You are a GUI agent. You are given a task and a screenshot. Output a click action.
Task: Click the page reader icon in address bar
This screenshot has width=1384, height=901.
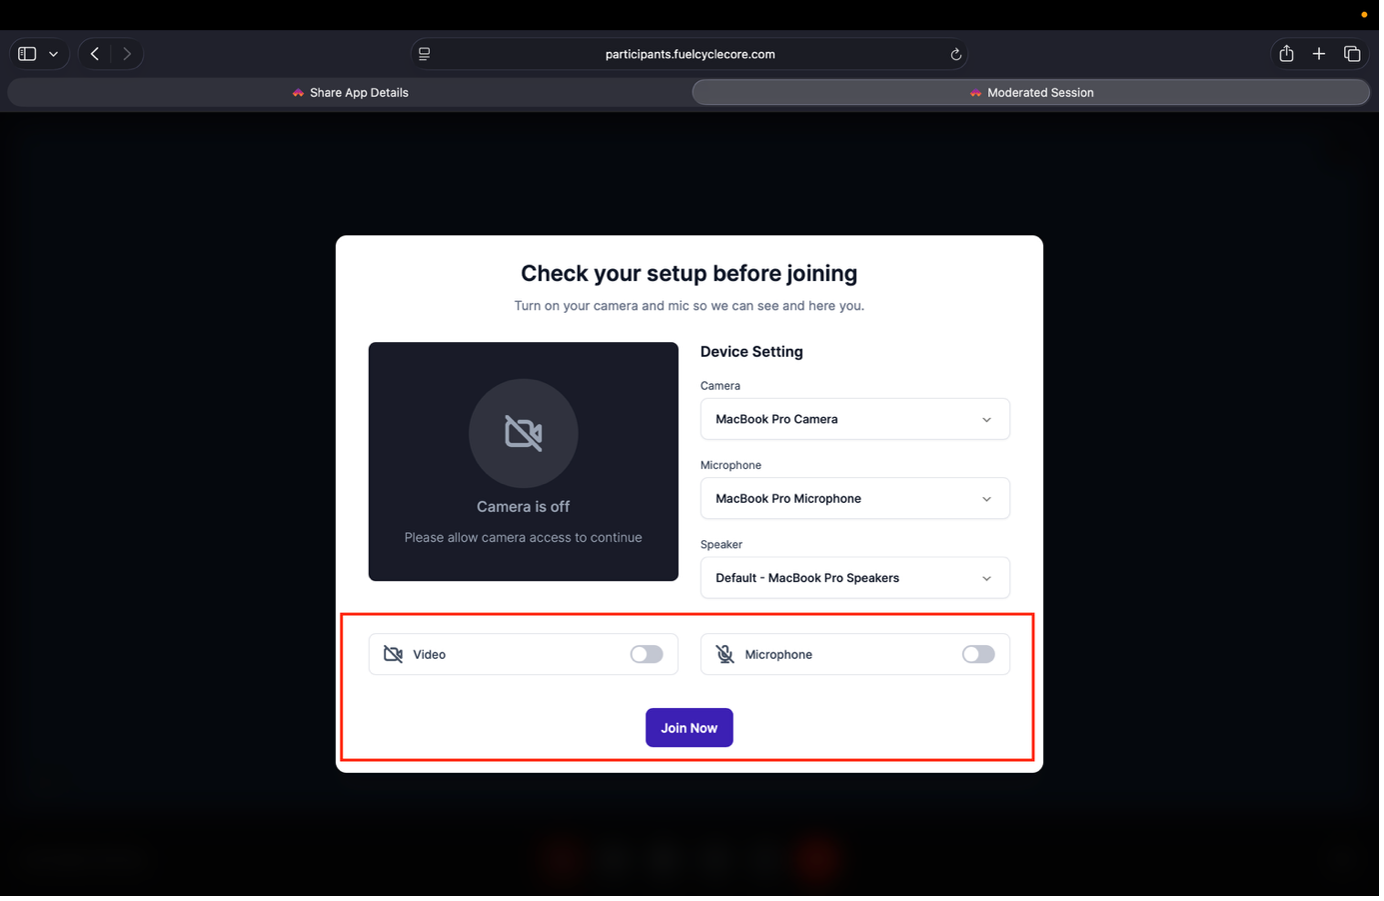pyautogui.click(x=425, y=54)
